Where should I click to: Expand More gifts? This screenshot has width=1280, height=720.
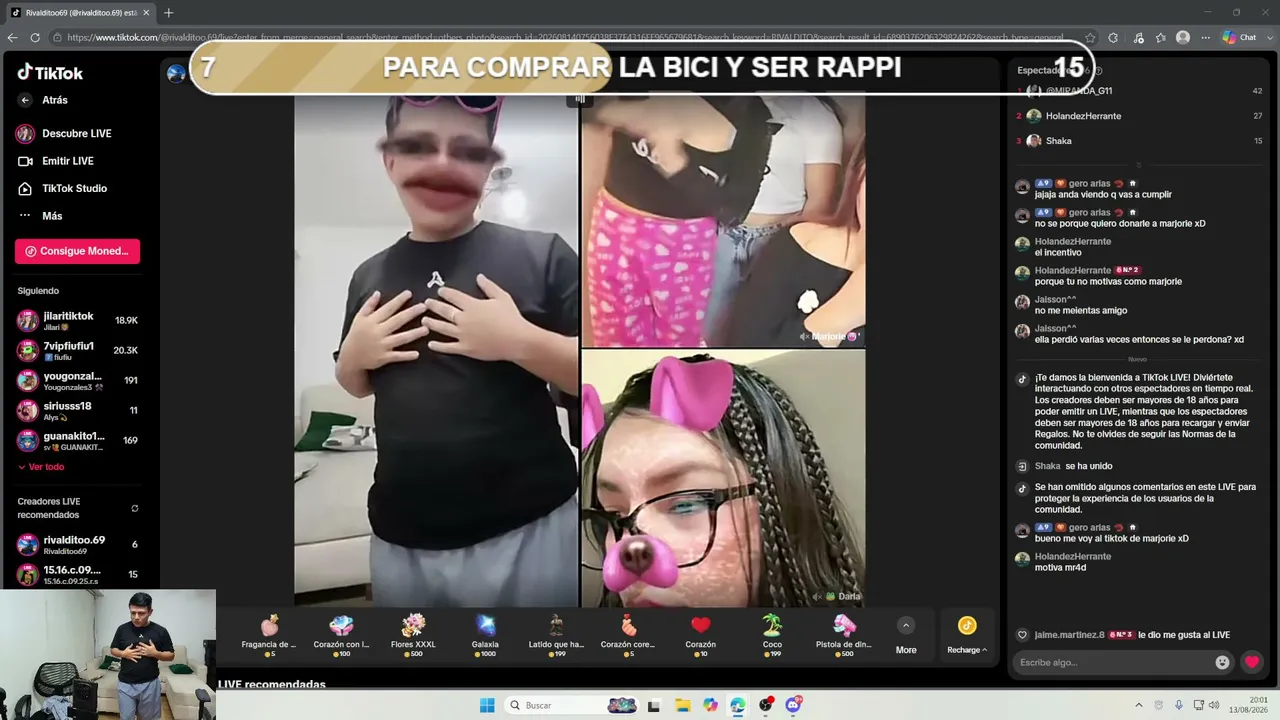tap(906, 635)
